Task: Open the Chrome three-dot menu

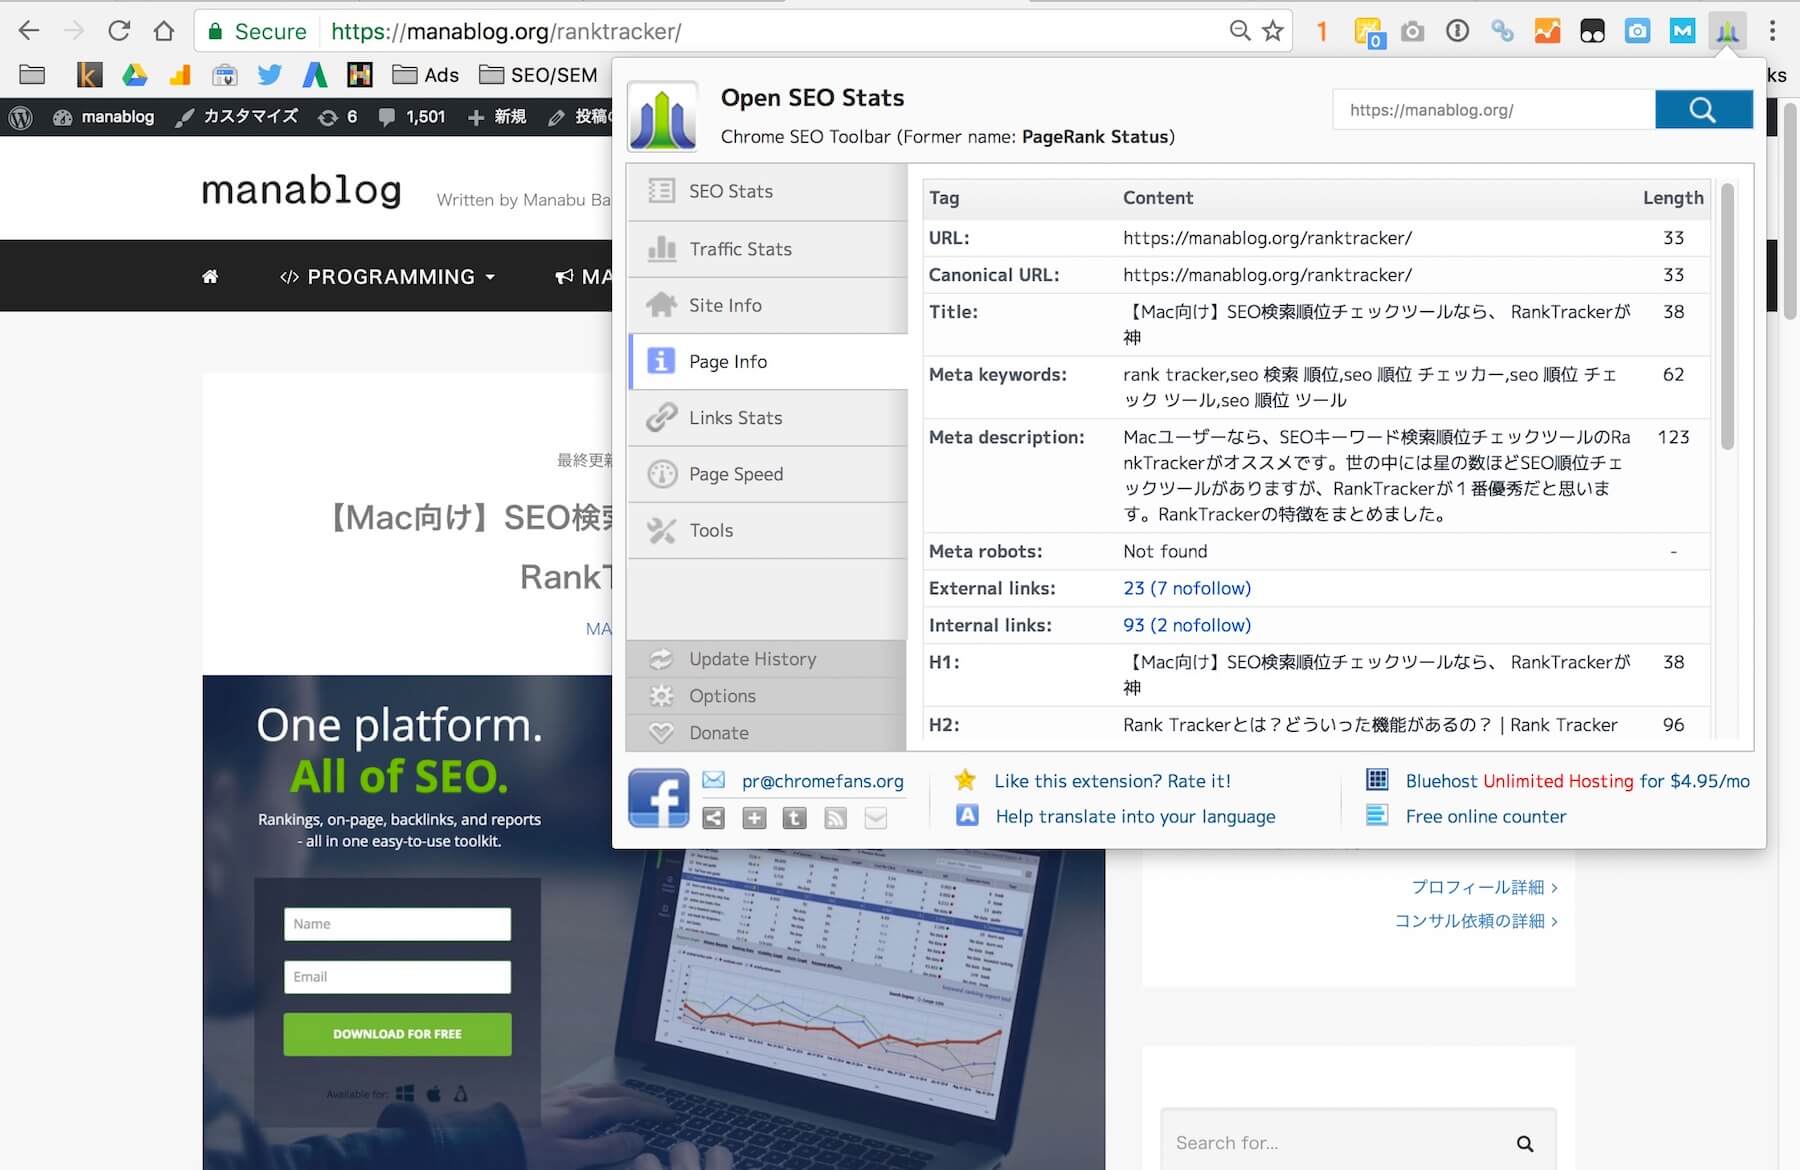Action: [1773, 31]
